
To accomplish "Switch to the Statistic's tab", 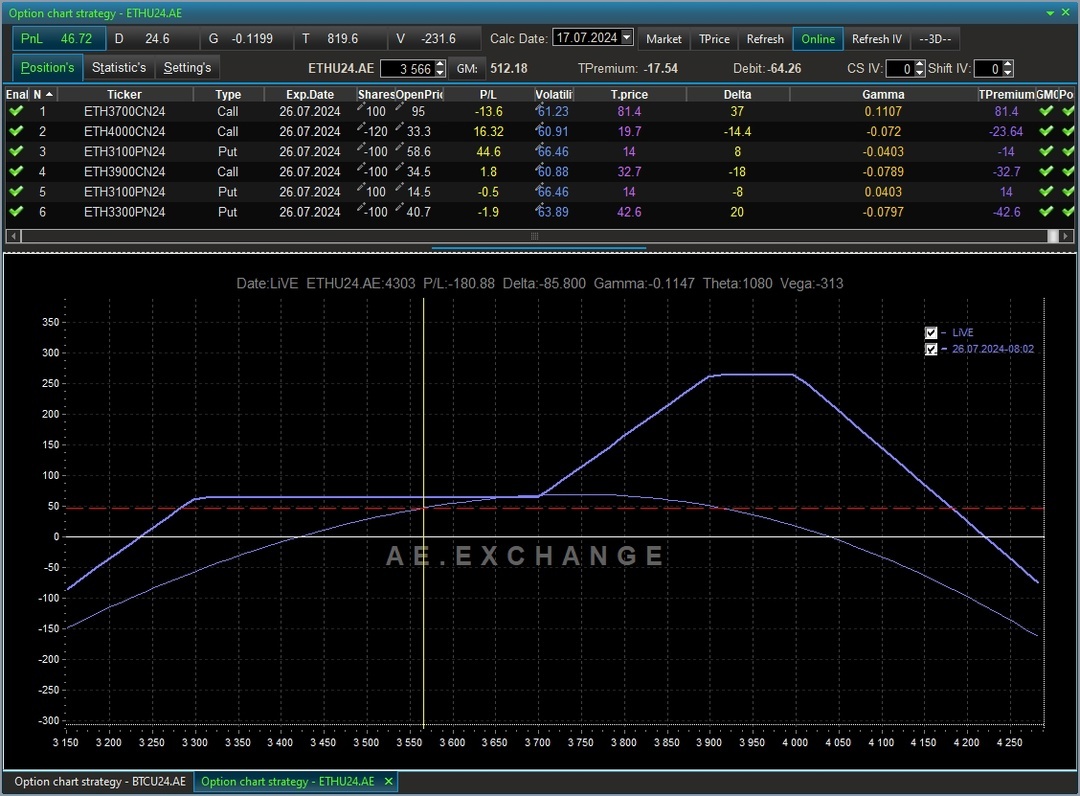I will (119, 67).
